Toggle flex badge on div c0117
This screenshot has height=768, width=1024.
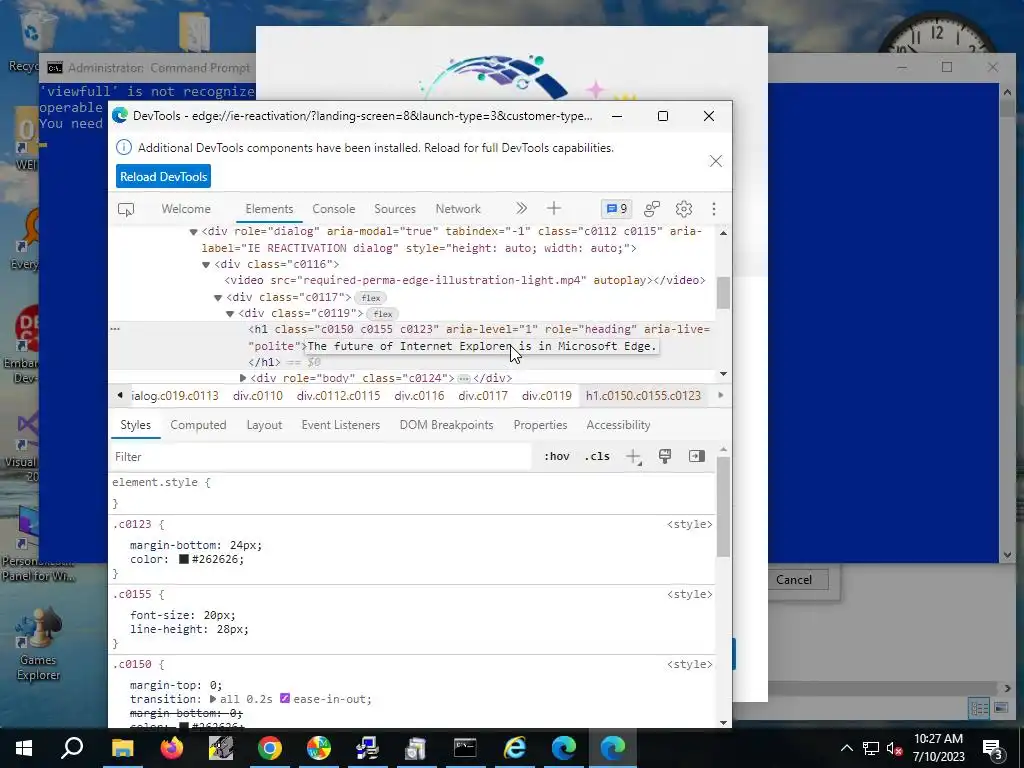tap(371, 298)
